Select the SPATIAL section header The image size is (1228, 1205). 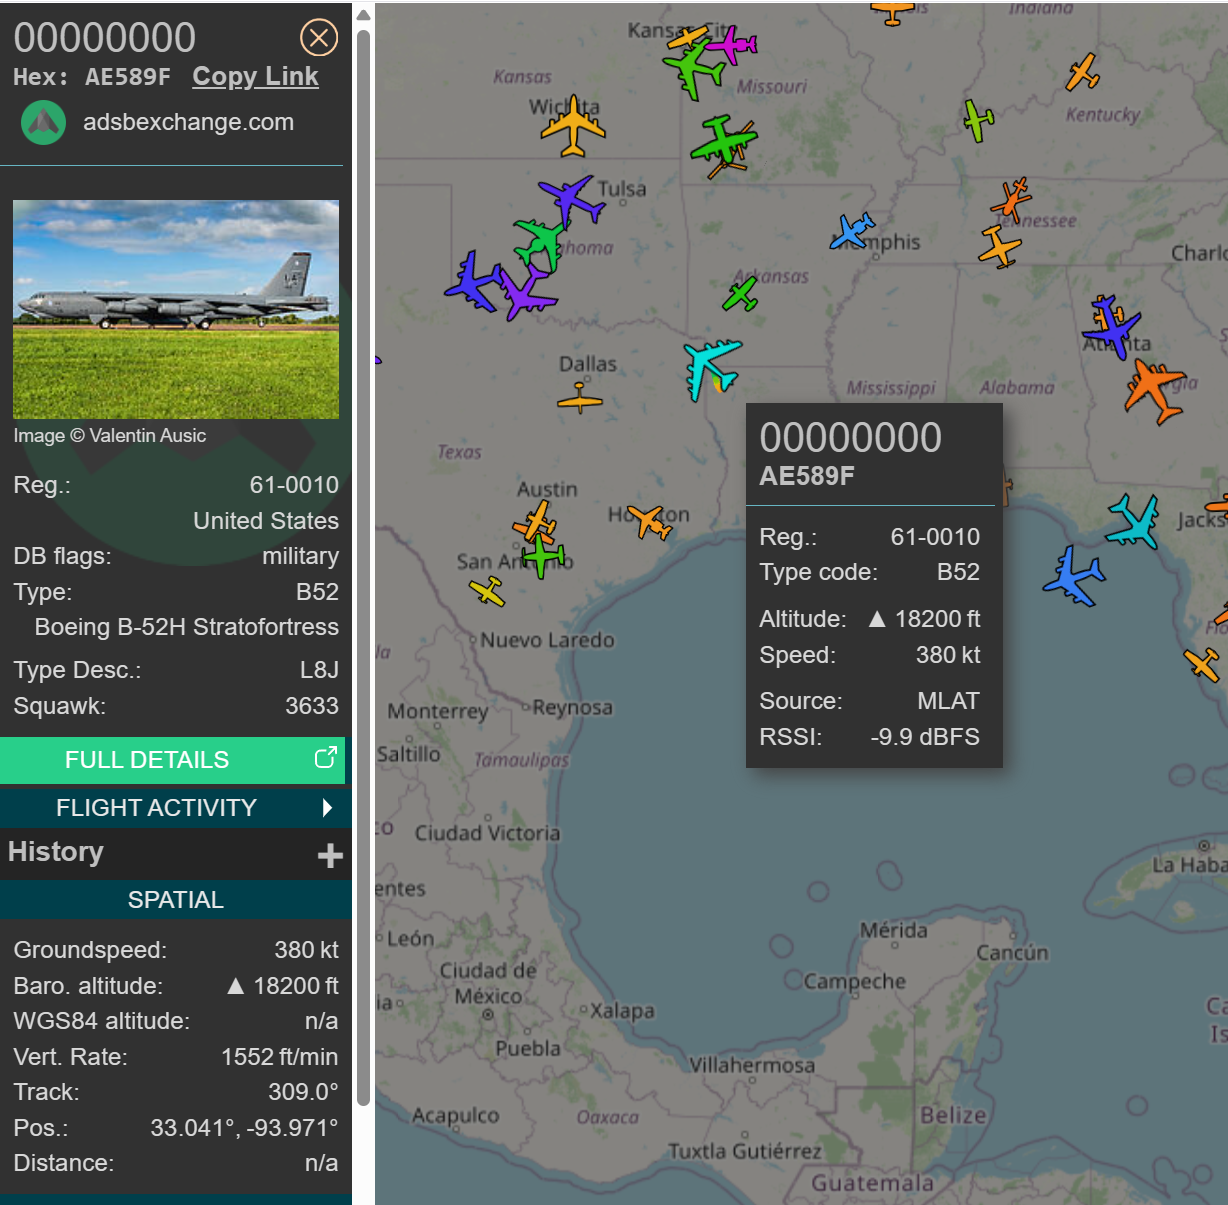[x=175, y=900]
